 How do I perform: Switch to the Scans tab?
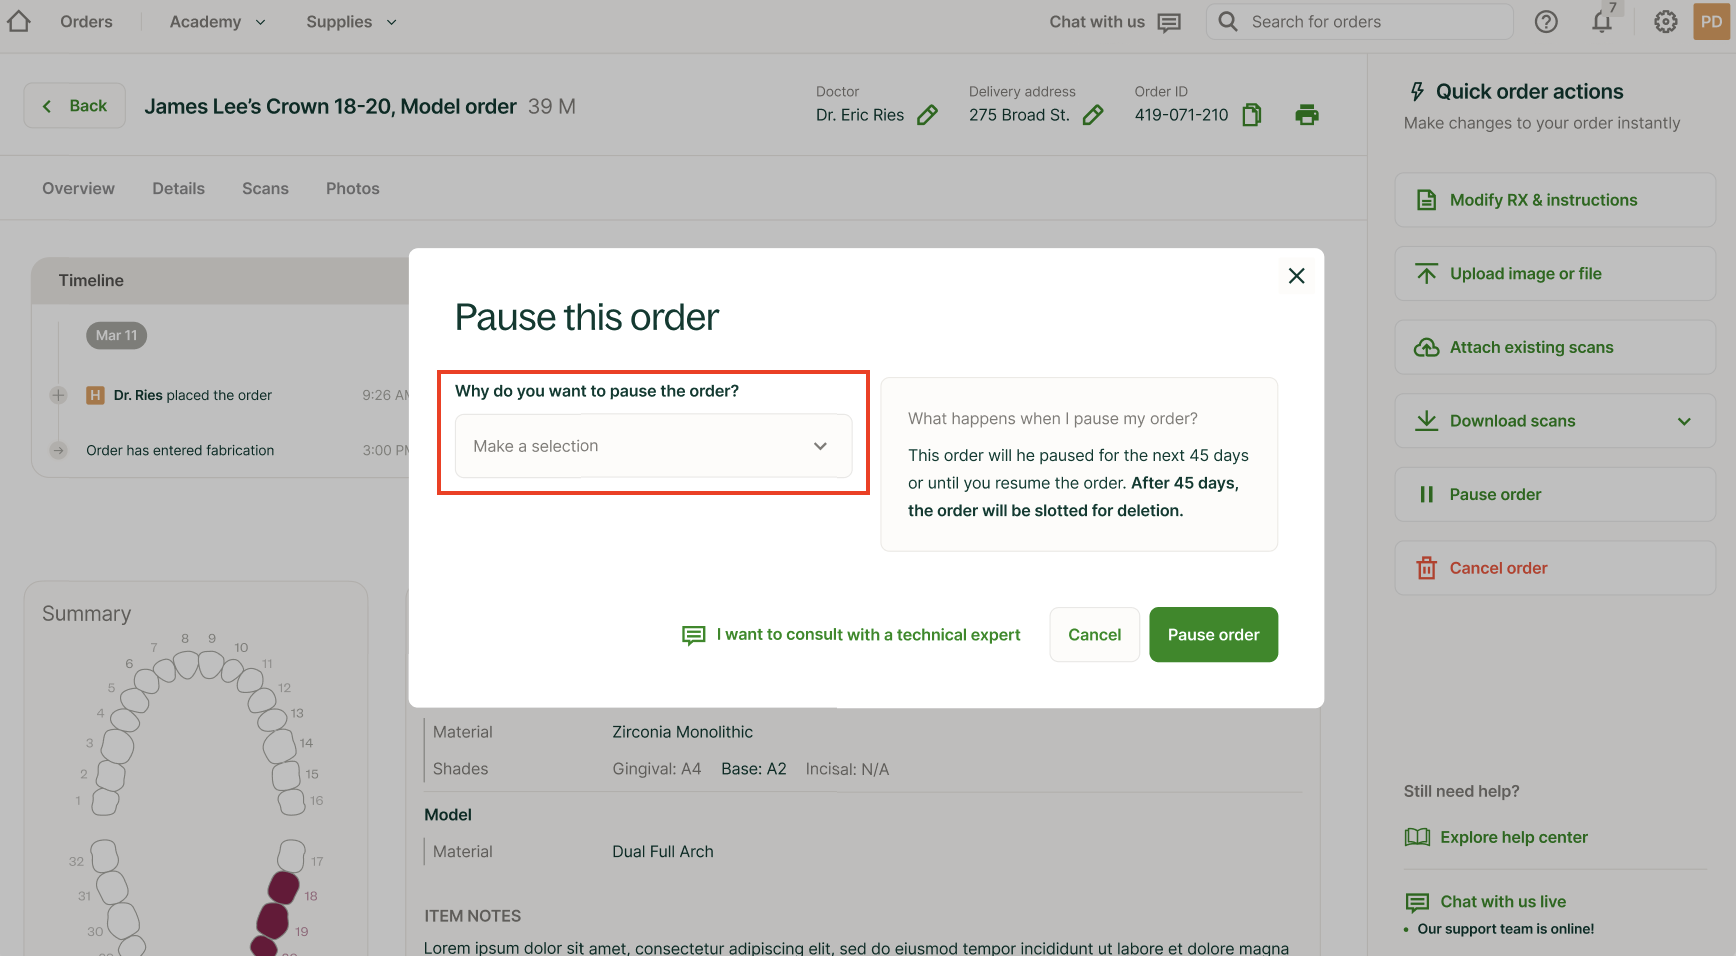point(265,189)
